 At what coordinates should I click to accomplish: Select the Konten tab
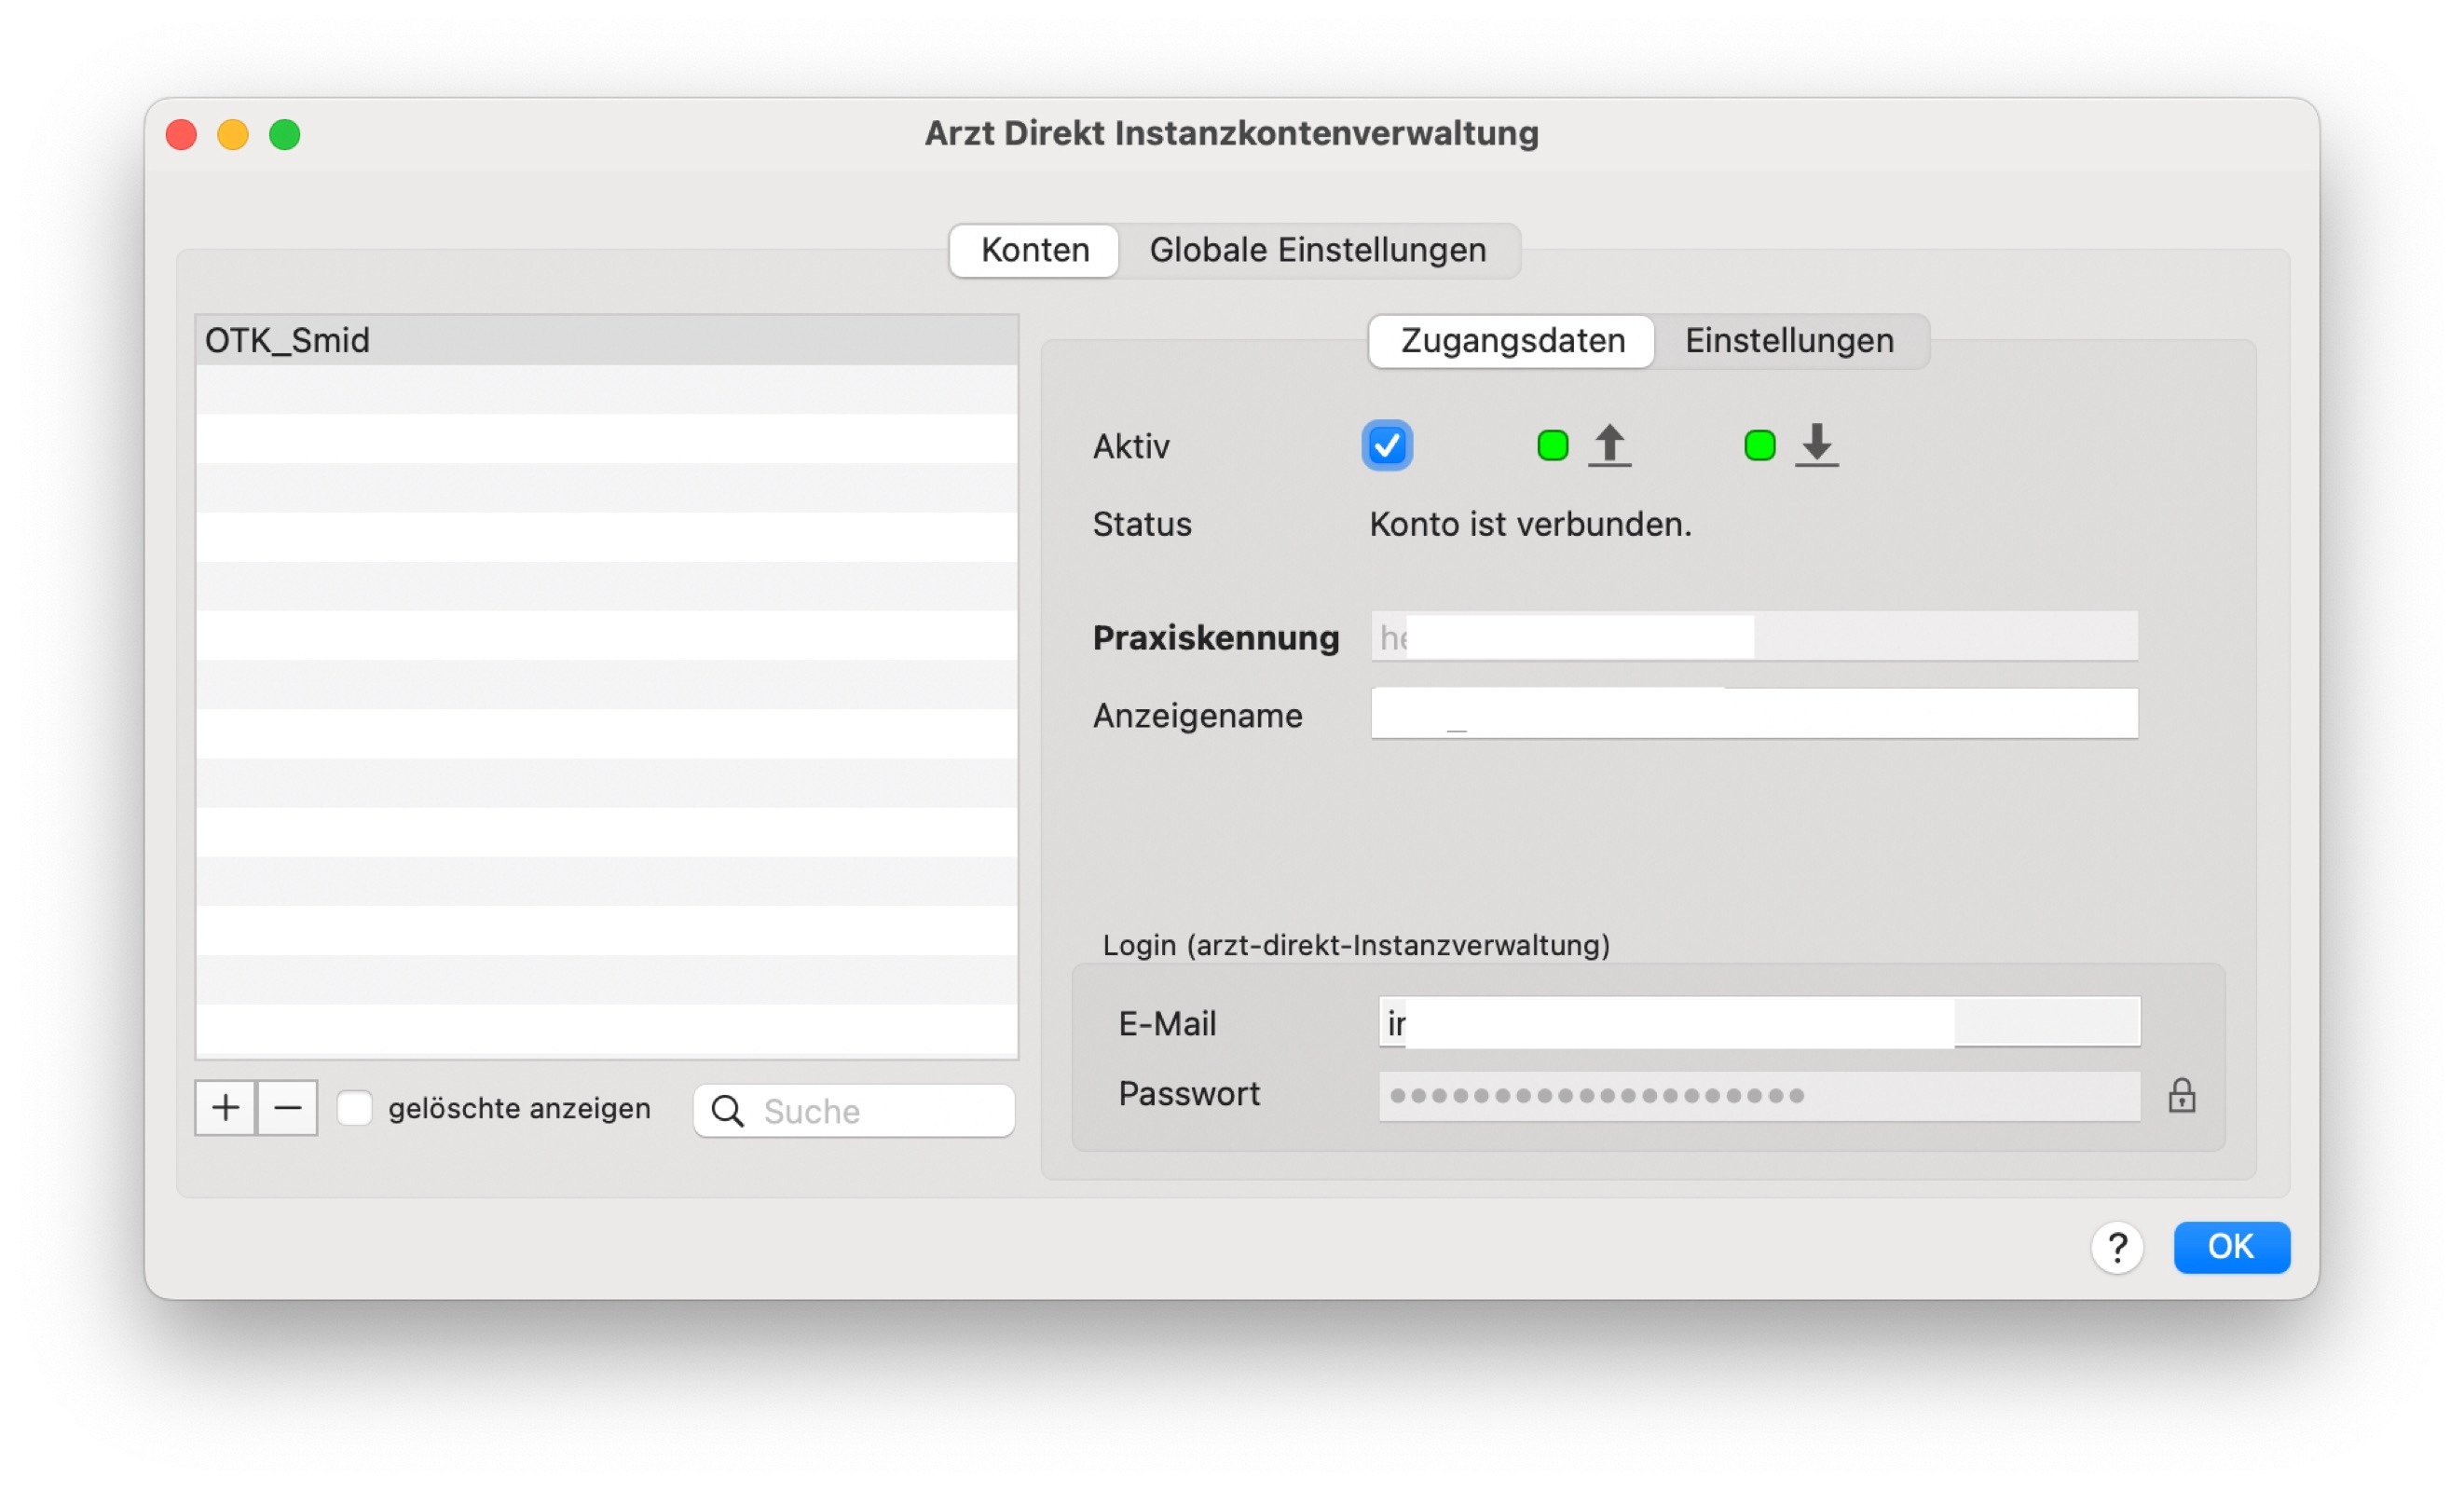(x=1035, y=250)
